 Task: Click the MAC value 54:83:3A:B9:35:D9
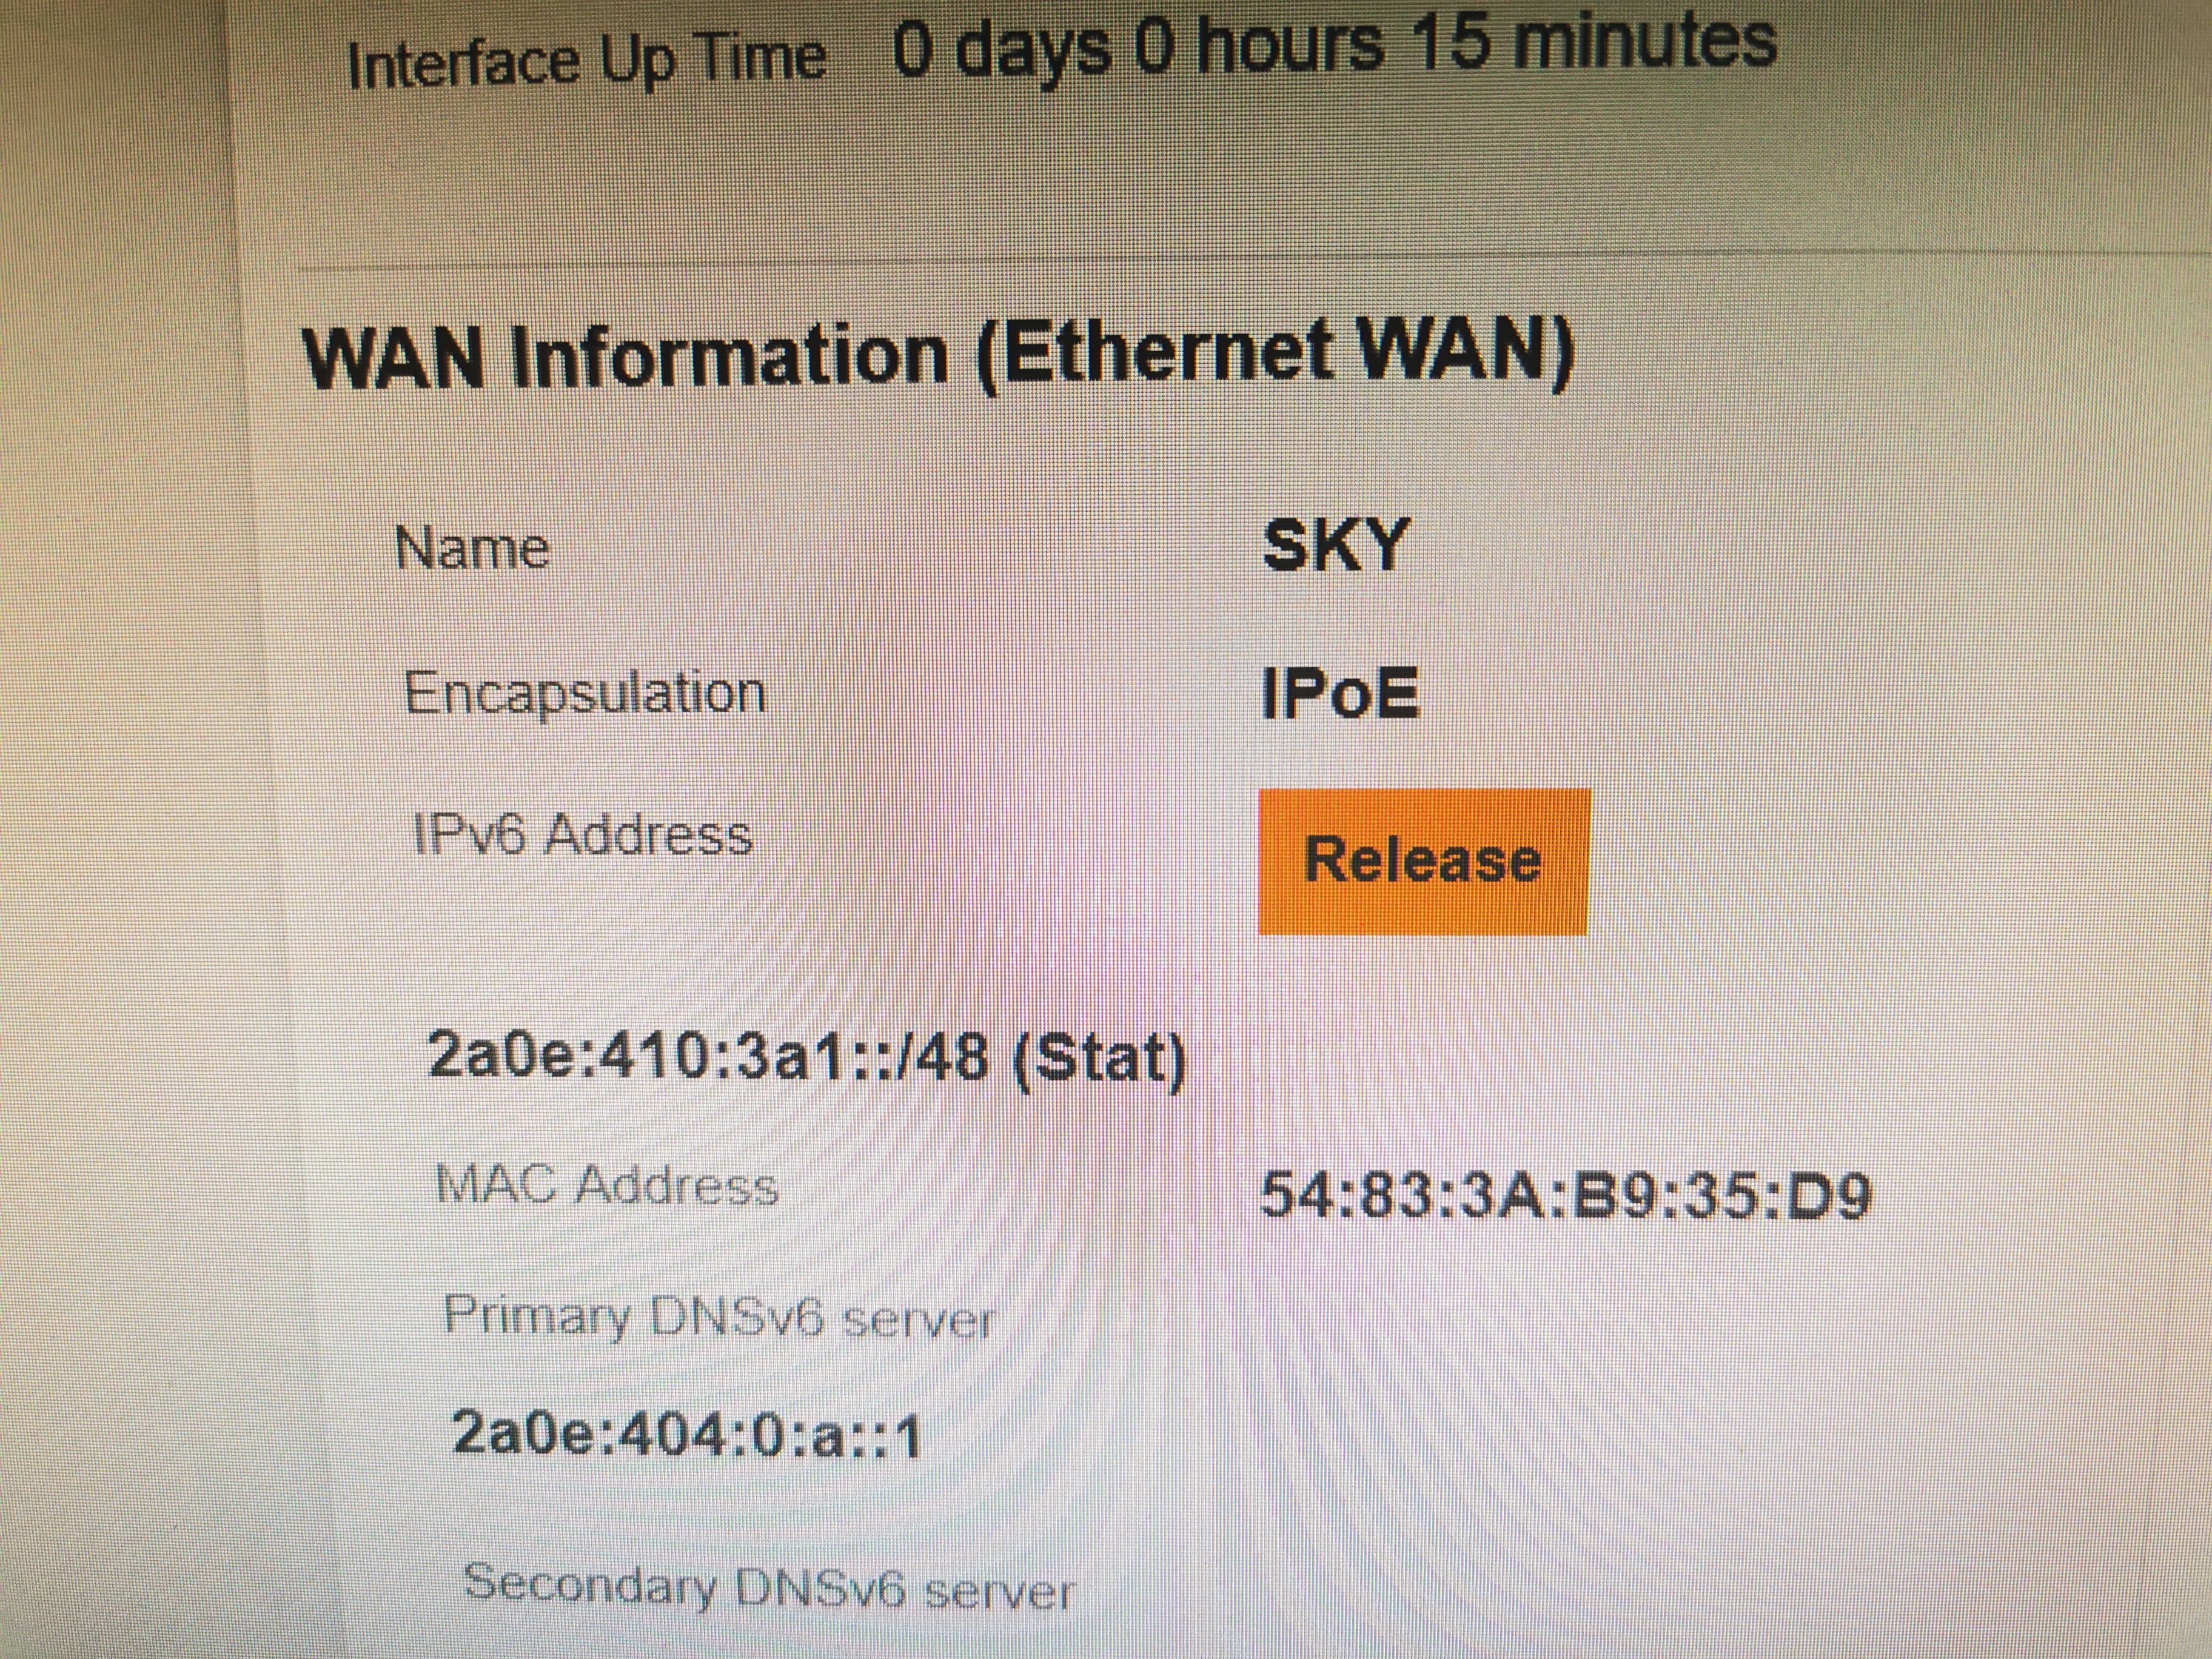(x=1564, y=1194)
